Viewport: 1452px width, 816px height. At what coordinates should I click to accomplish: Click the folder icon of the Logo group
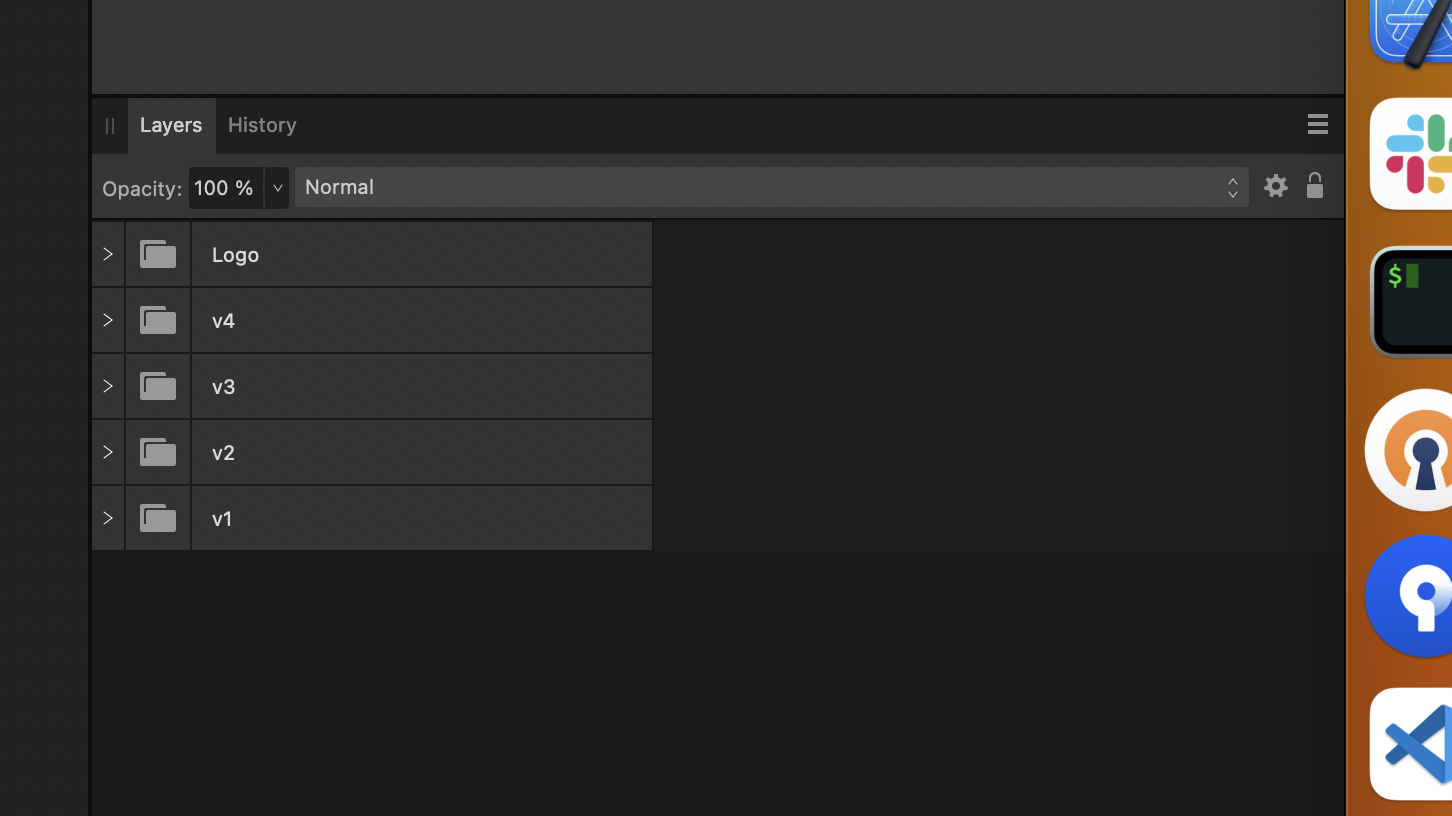click(x=158, y=254)
